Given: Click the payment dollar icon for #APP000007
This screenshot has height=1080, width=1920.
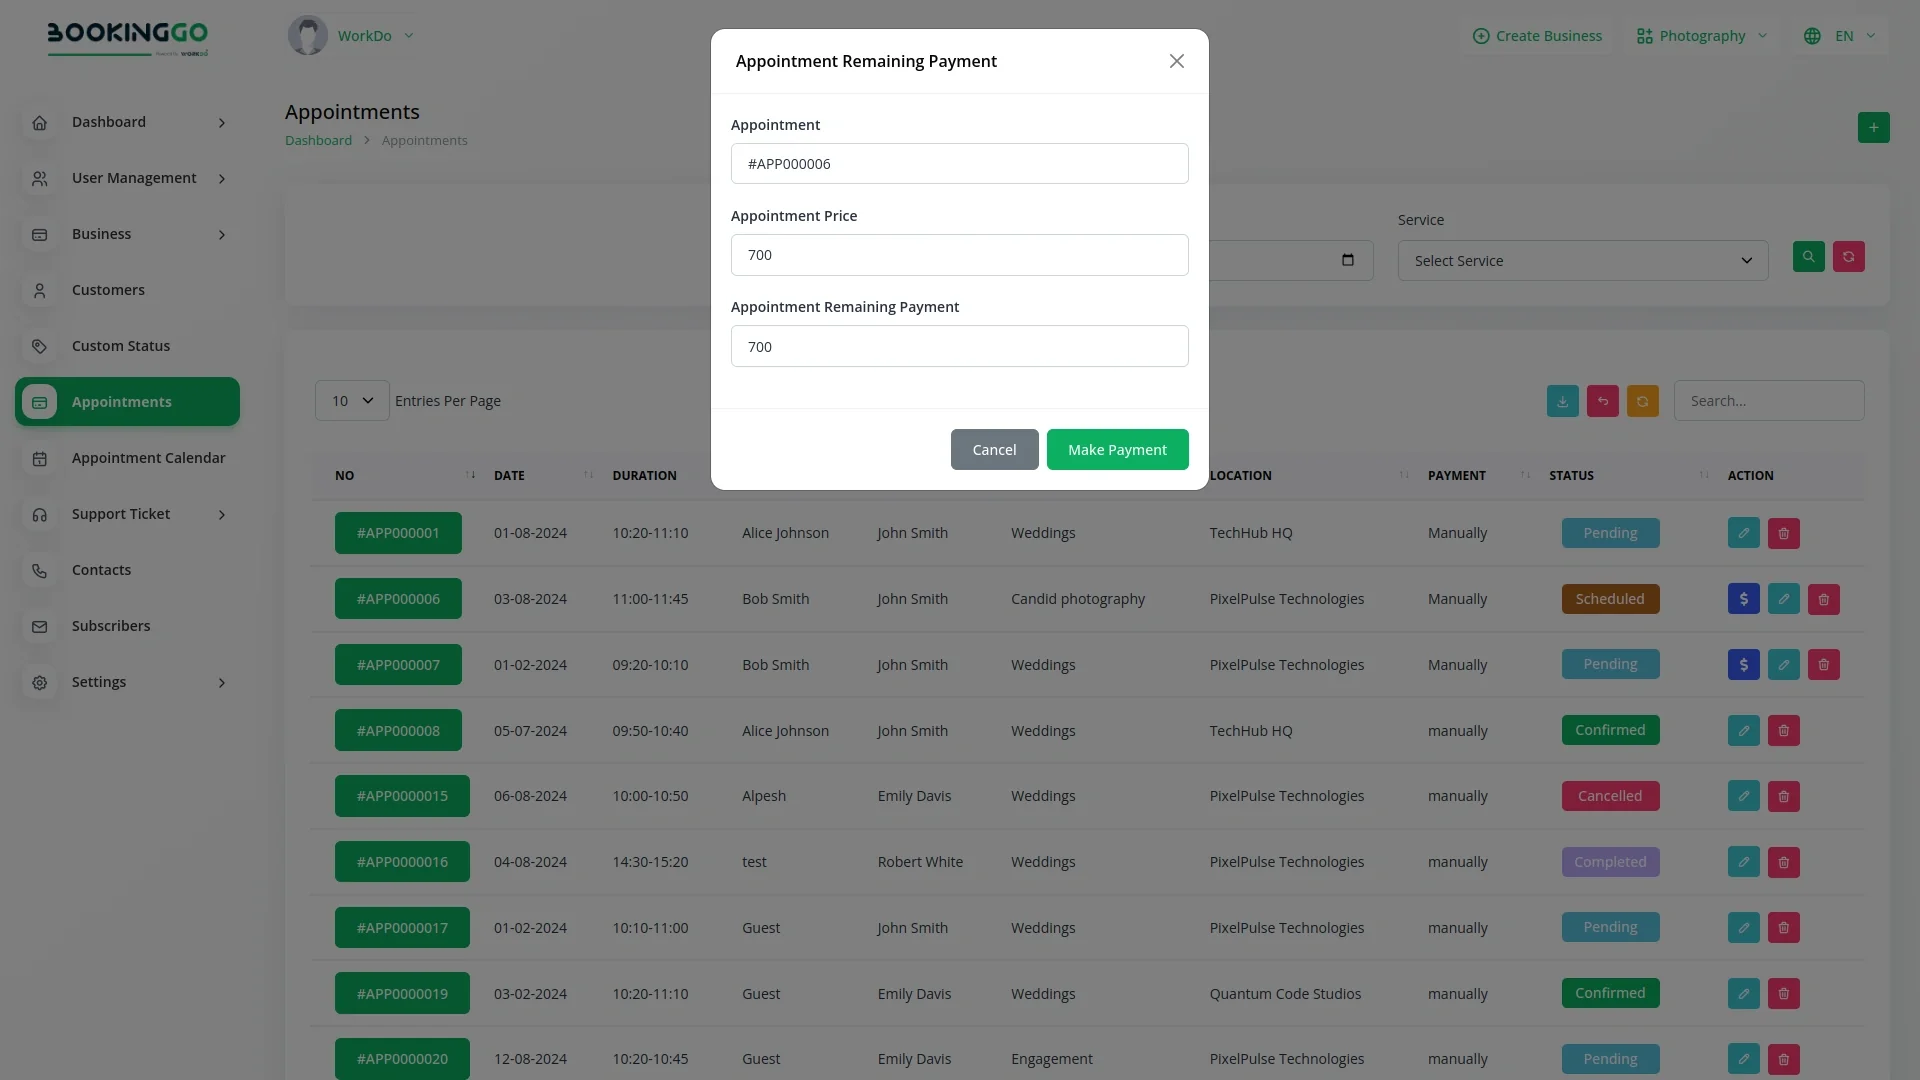Looking at the screenshot, I should tap(1743, 665).
